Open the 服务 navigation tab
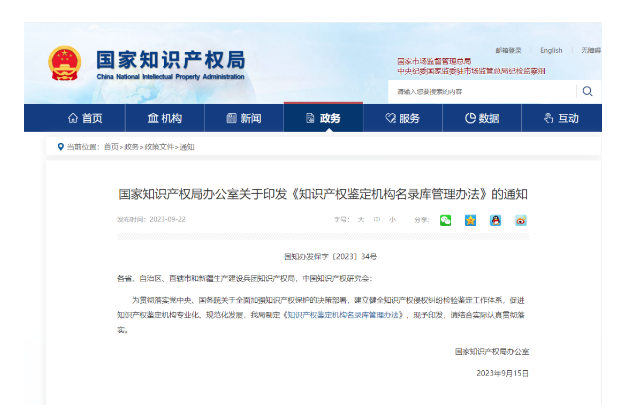This screenshot has height=418, width=628. coord(403,118)
